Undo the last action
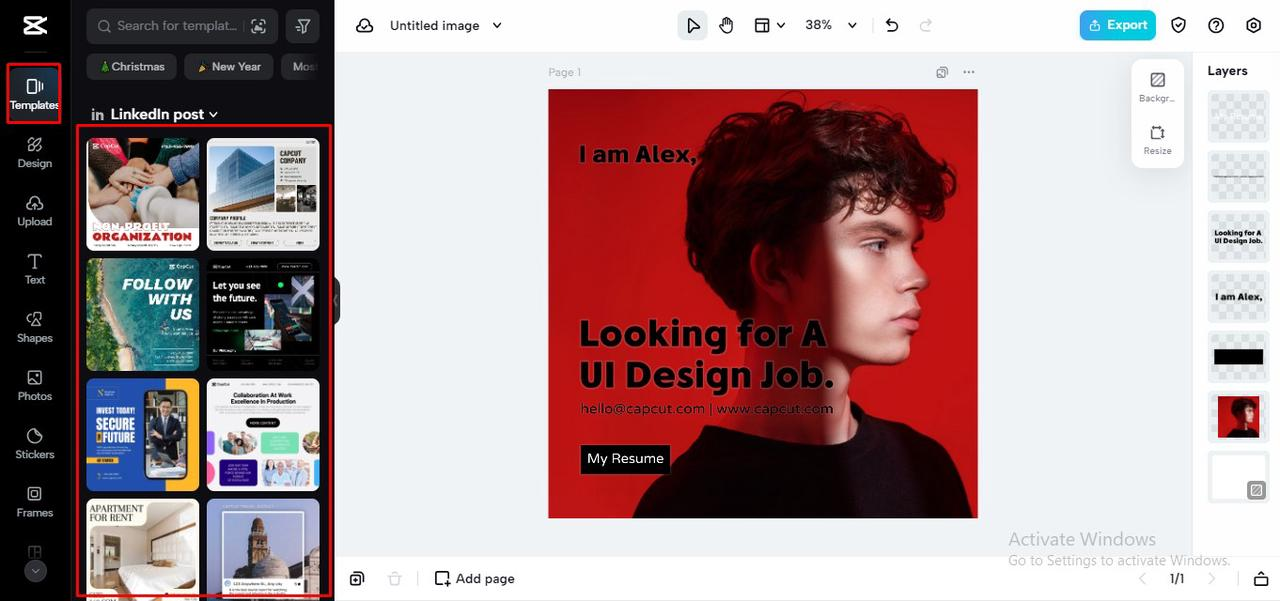 point(892,25)
